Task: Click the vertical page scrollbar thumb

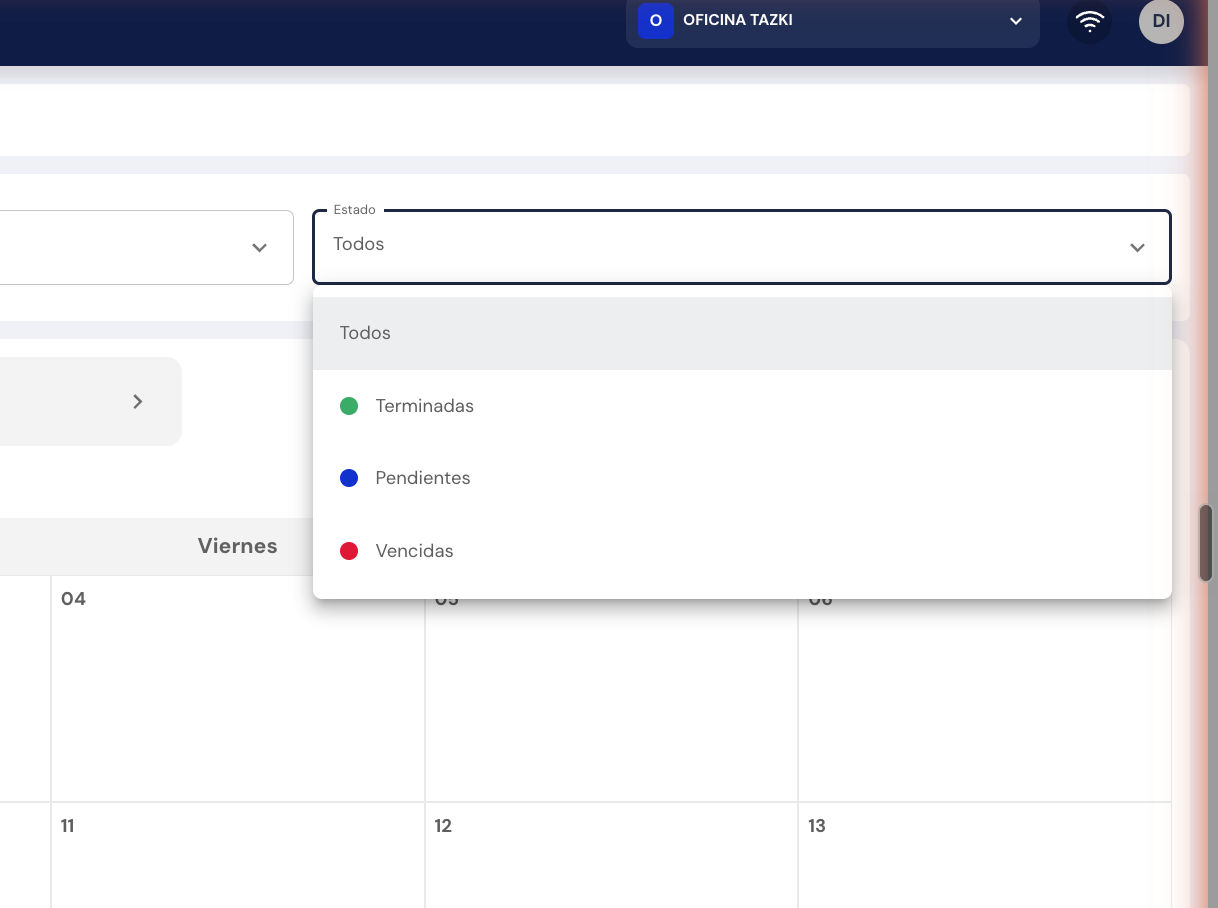Action: 1206,543
